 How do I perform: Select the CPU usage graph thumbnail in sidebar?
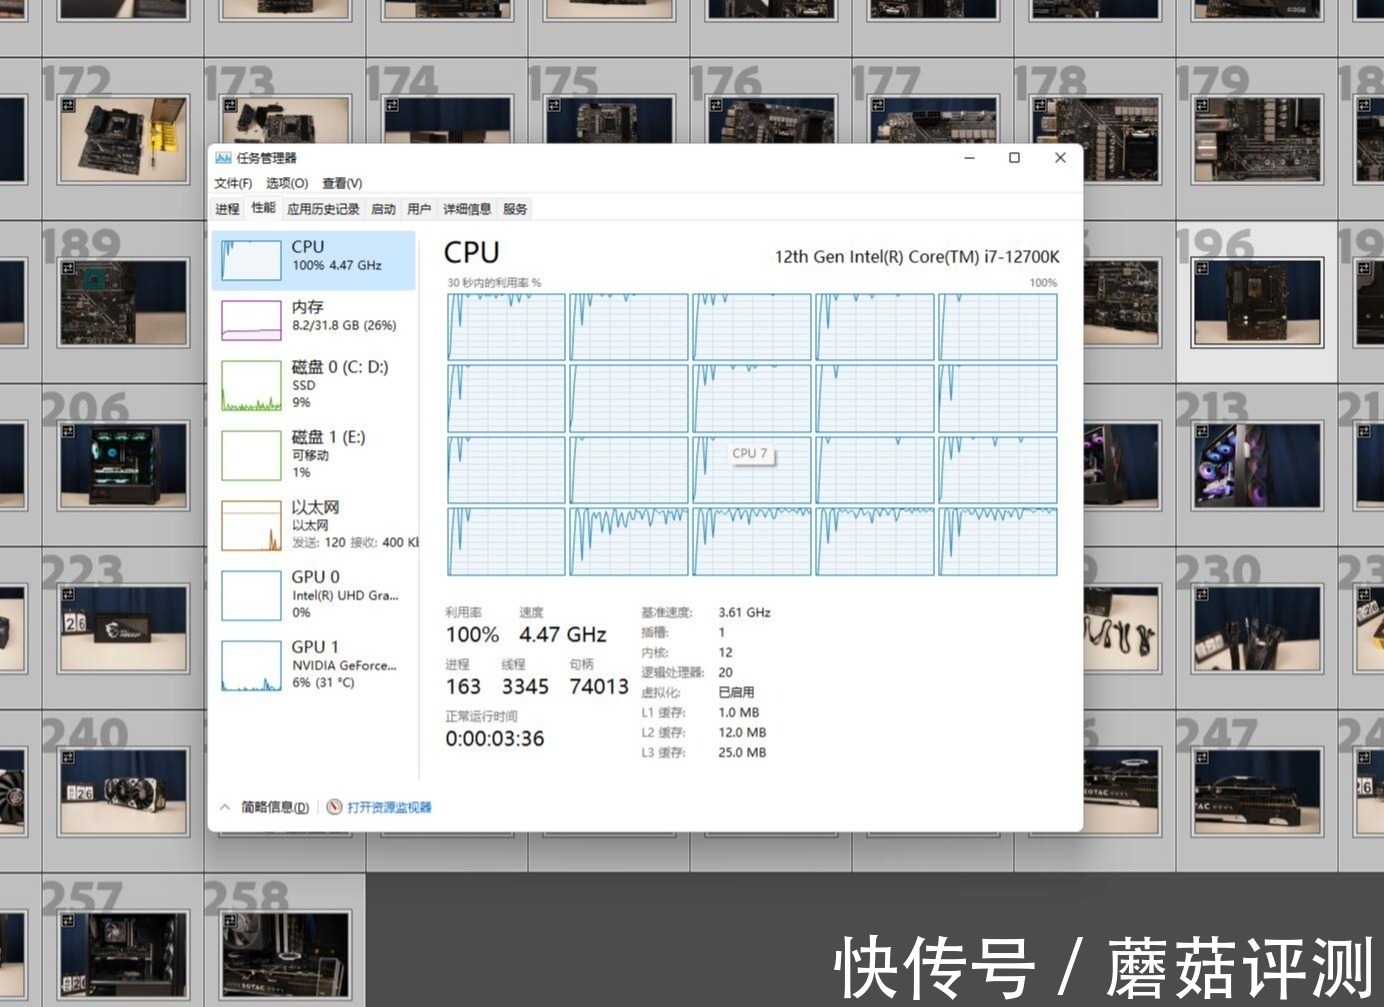tap(251, 261)
